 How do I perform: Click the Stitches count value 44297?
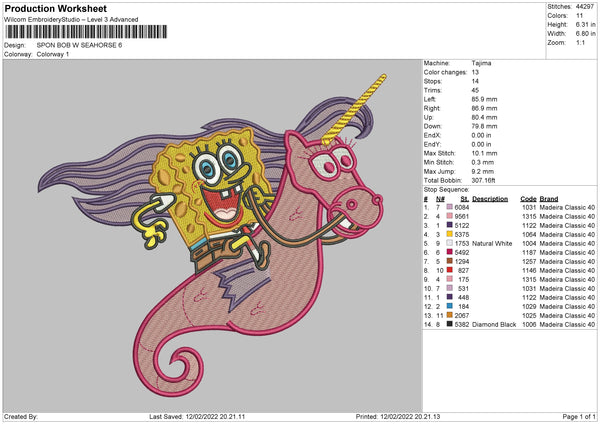pos(587,5)
